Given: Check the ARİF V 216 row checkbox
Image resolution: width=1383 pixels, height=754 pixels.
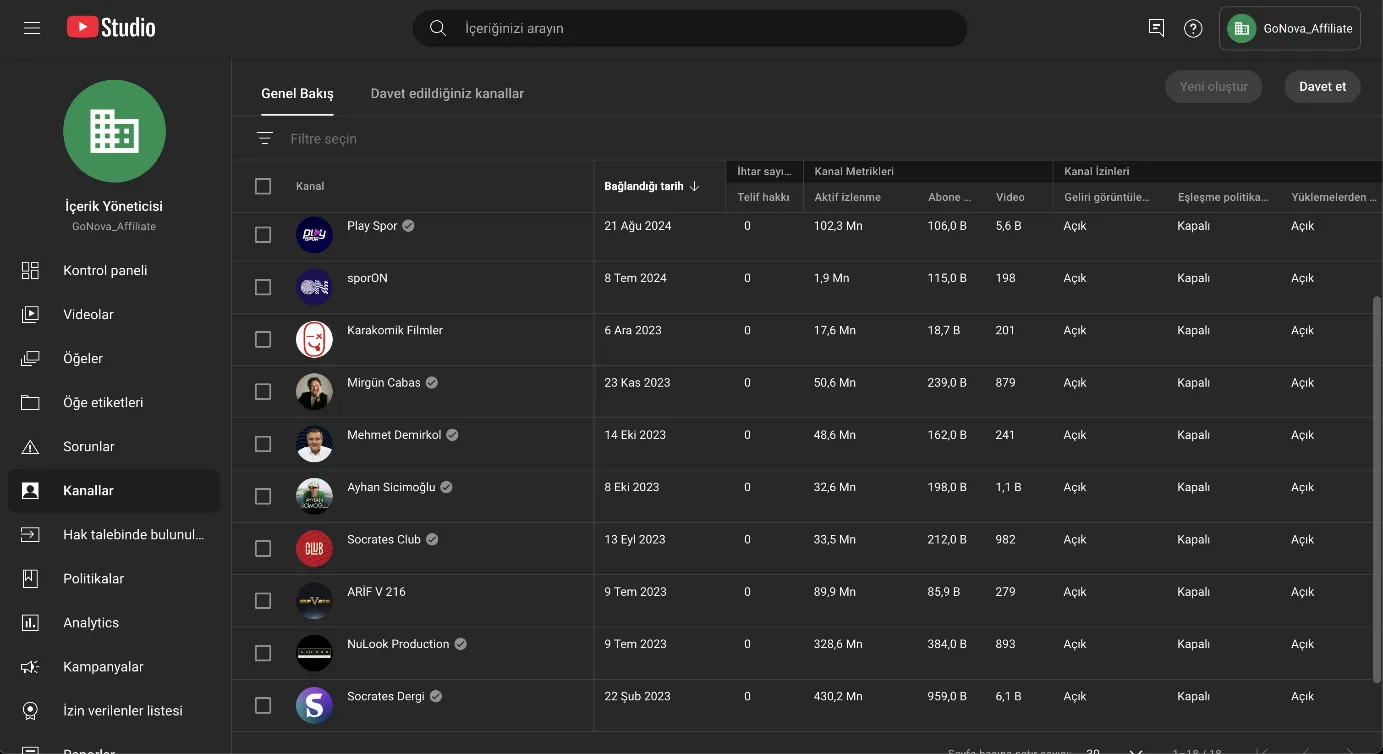Looking at the screenshot, I should pyautogui.click(x=263, y=601).
